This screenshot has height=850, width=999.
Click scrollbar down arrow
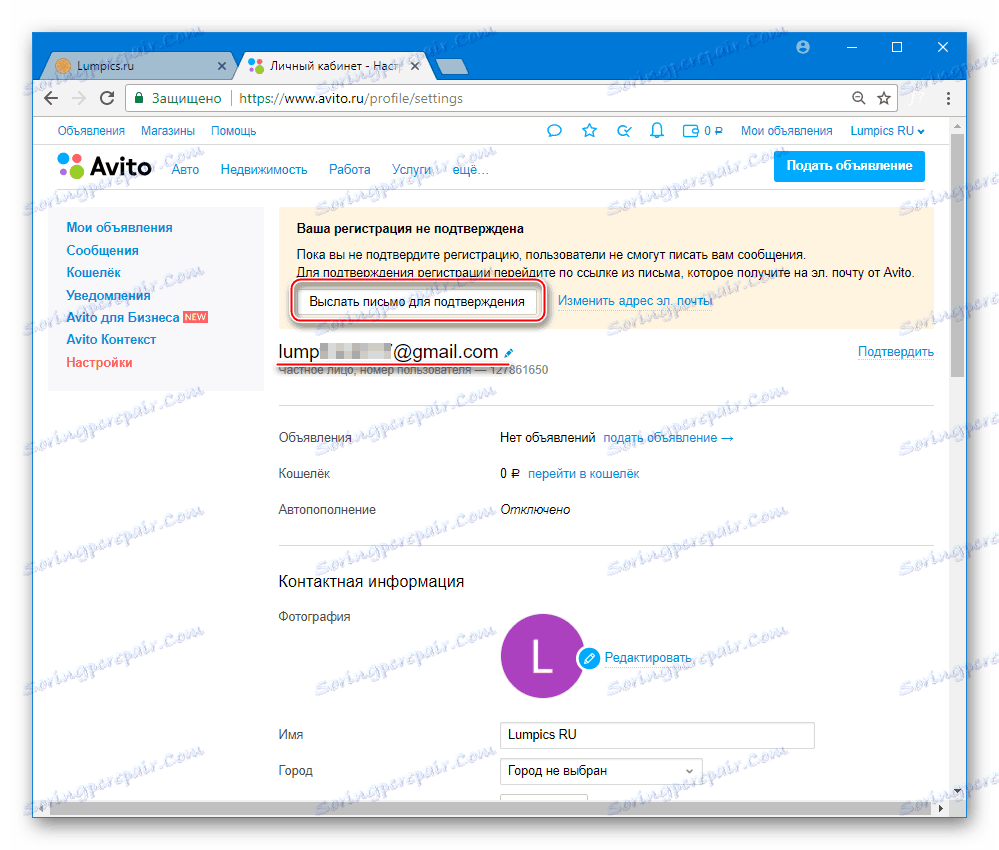pyautogui.click(x=956, y=791)
